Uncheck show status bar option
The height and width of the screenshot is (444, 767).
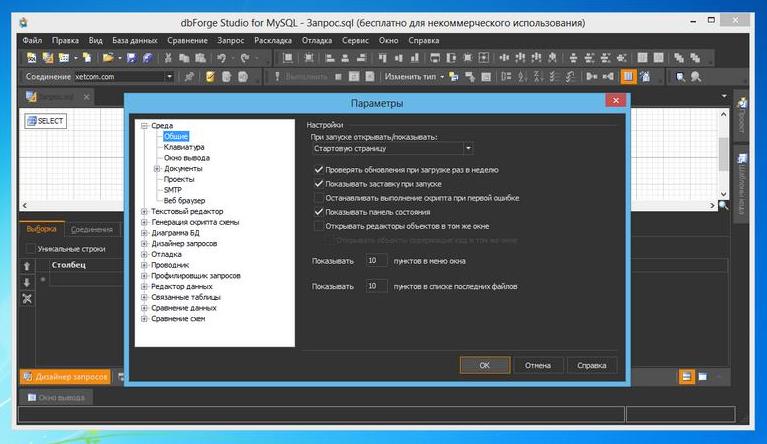pos(318,212)
